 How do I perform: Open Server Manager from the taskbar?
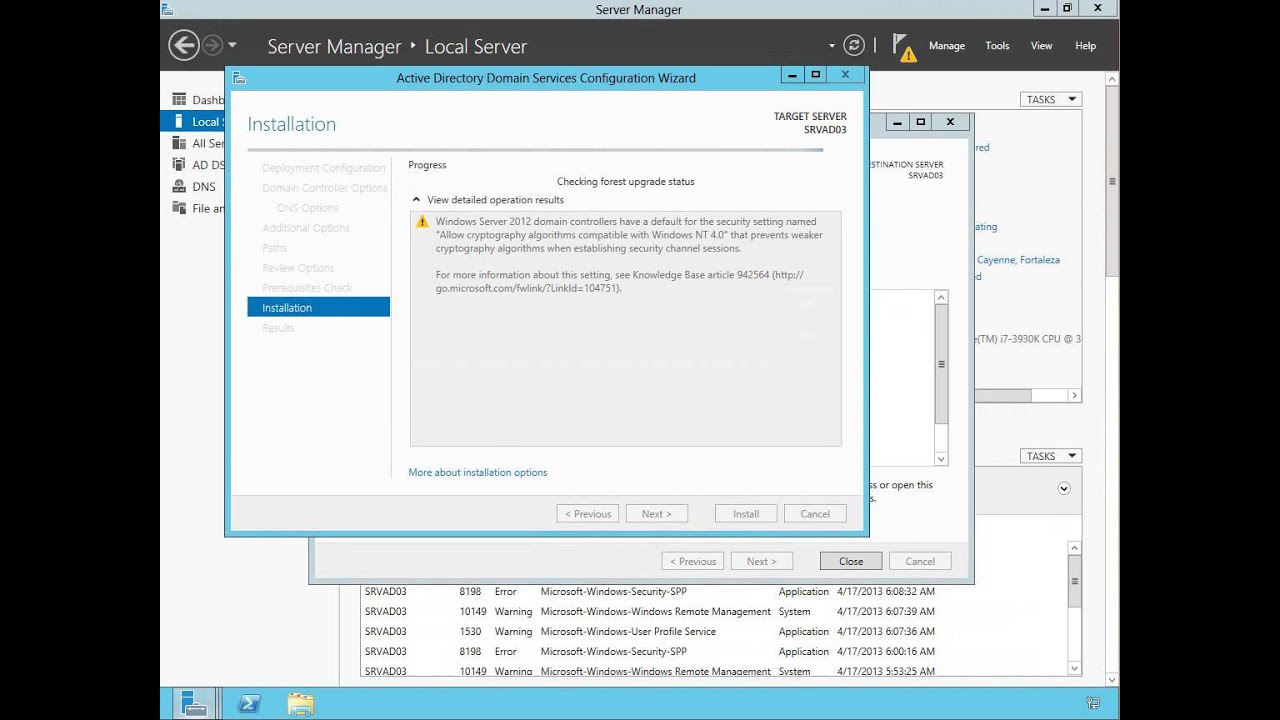click(194, 703)
